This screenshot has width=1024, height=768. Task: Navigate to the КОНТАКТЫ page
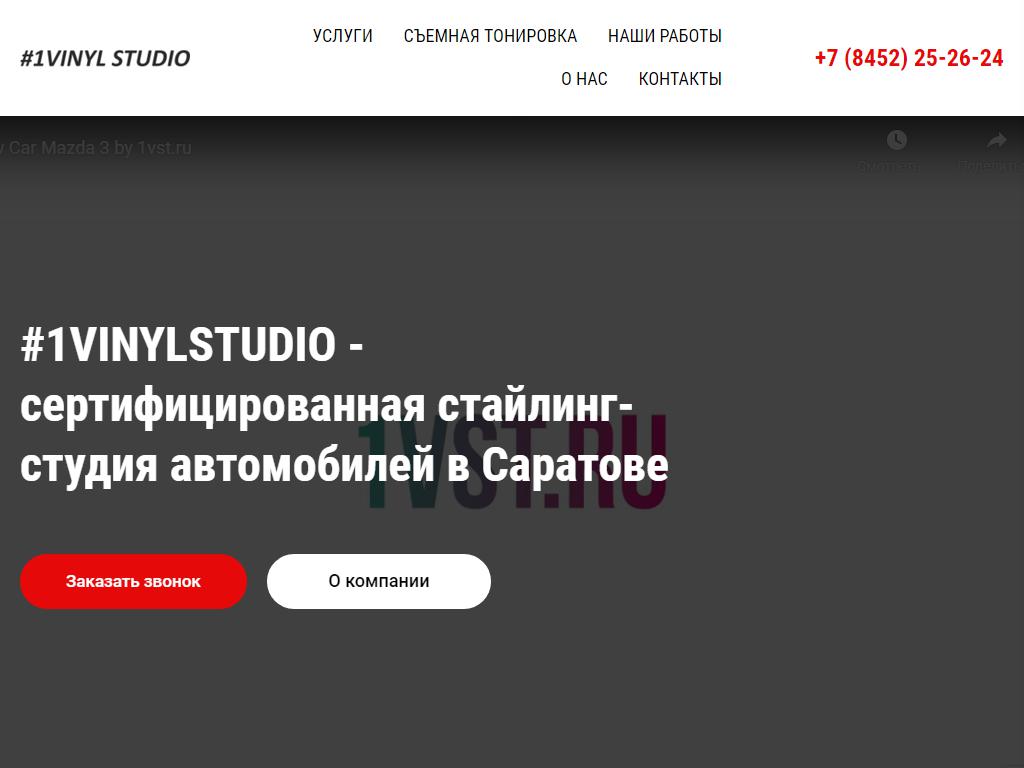(680, 79)
